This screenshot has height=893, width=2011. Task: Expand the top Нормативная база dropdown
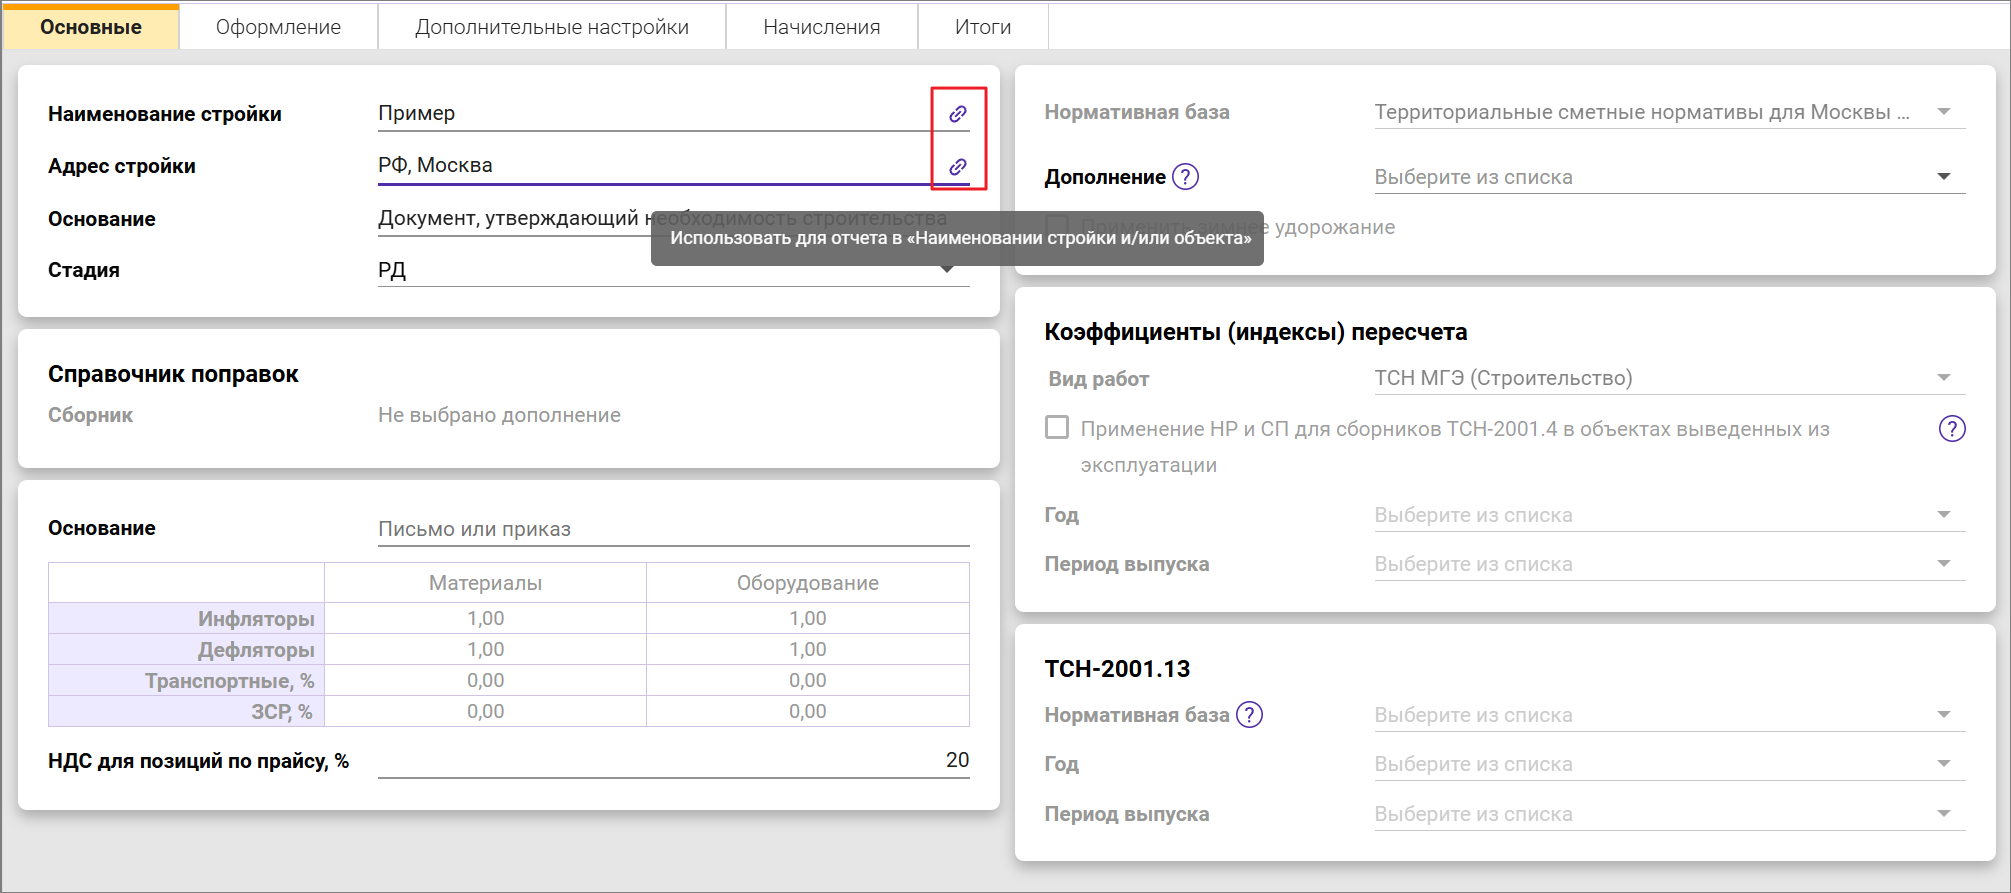click(1943, 112)
